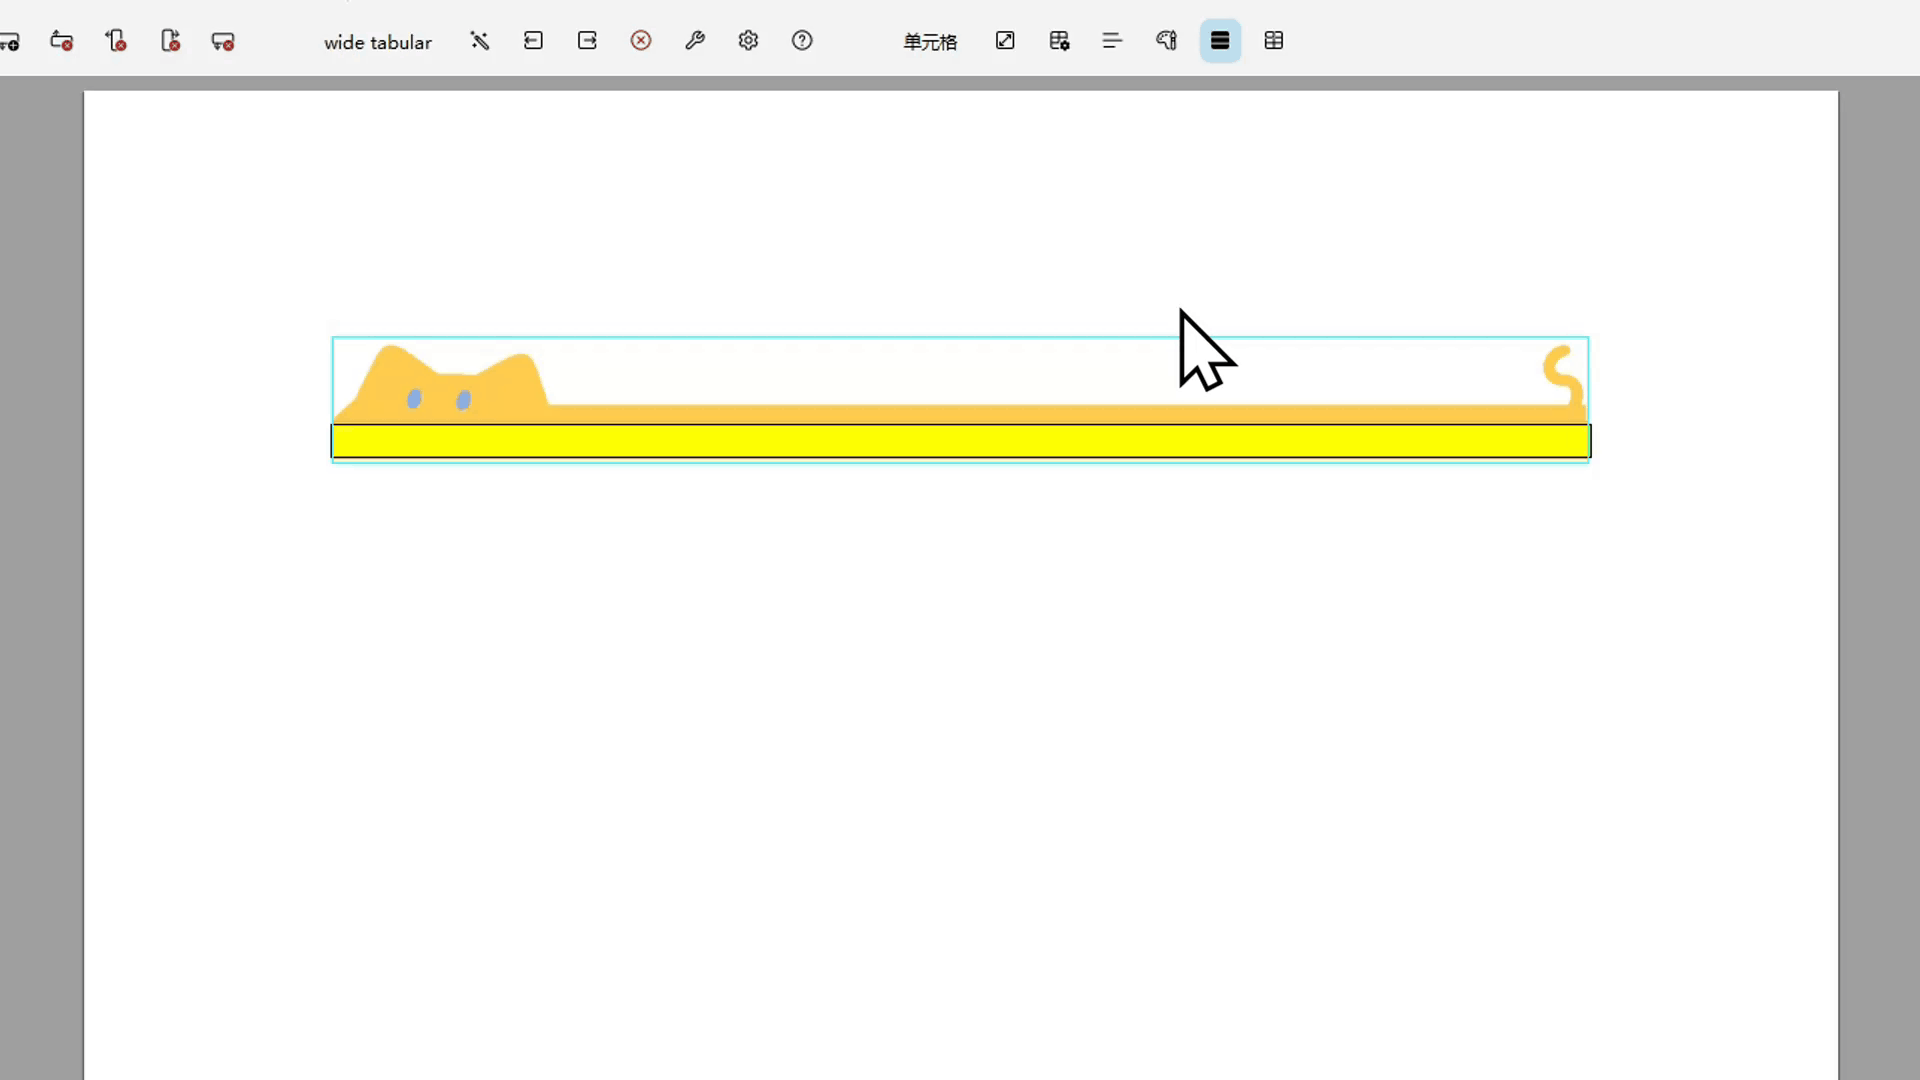Click the 单元格 cell menu
Image resolution: width=1920 pixels, height=1080 pixels.
tap(930, 42)
